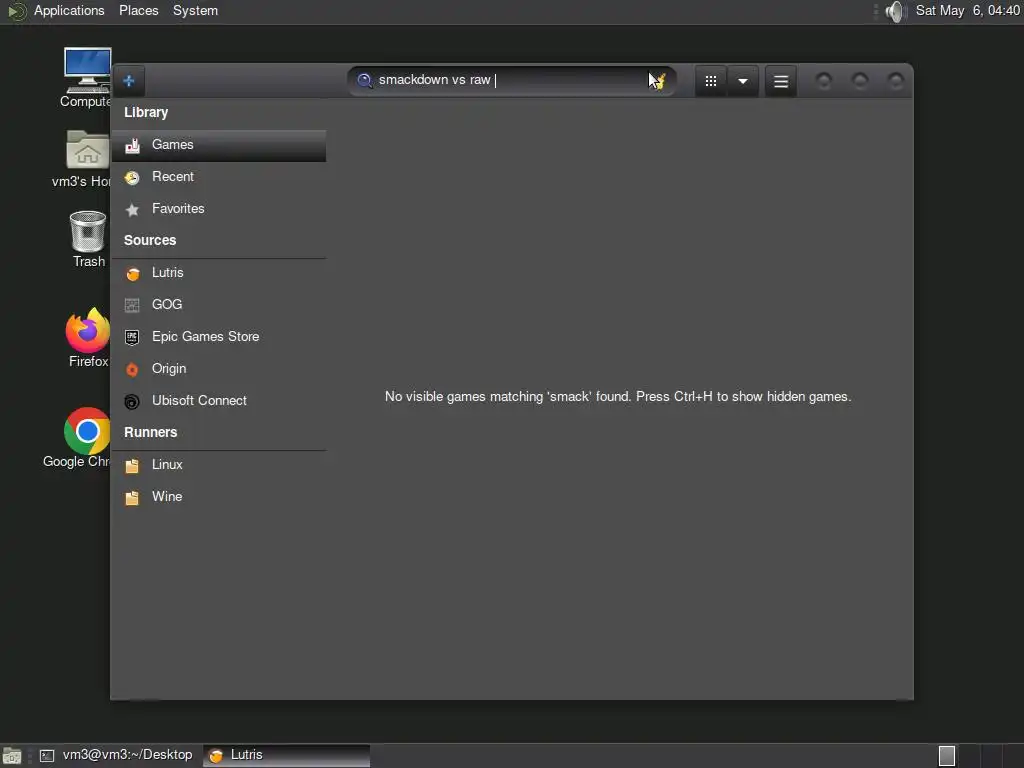
Task: Select the Firefox desktop icon
Action: pyautogui.click(x=88, y=338)
